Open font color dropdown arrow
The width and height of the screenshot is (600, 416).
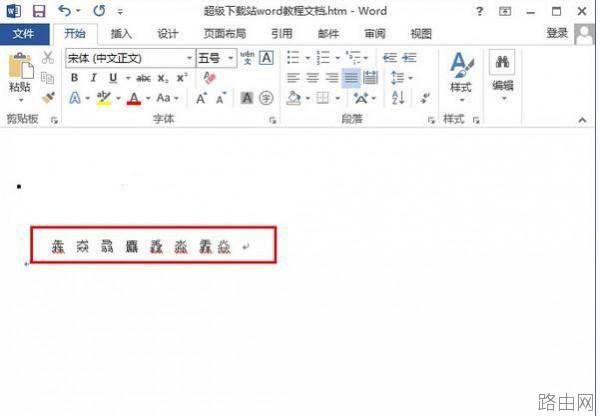148,99
